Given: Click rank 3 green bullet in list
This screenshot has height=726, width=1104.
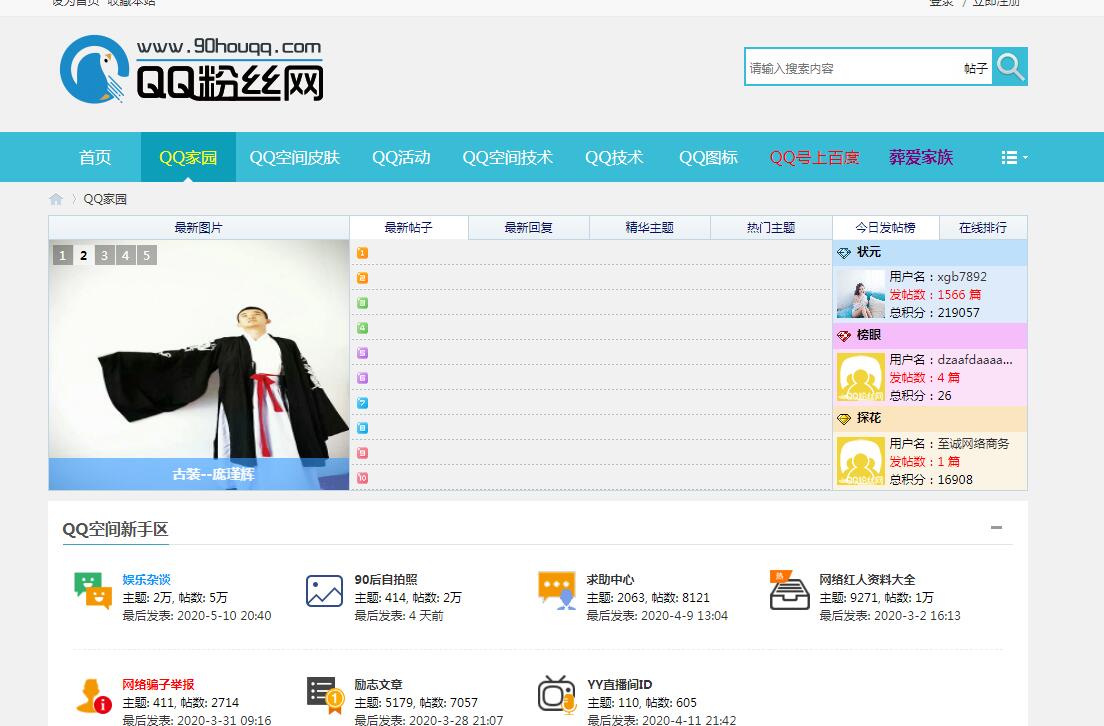Looking at the screenshot, I should pos(363,303).
